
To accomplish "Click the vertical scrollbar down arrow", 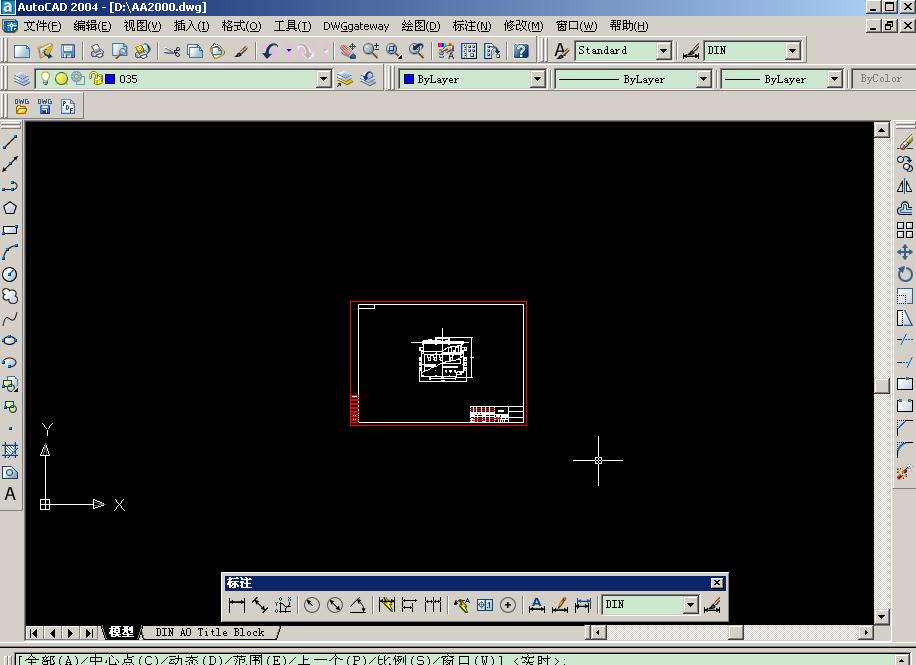I will [882, 617].
